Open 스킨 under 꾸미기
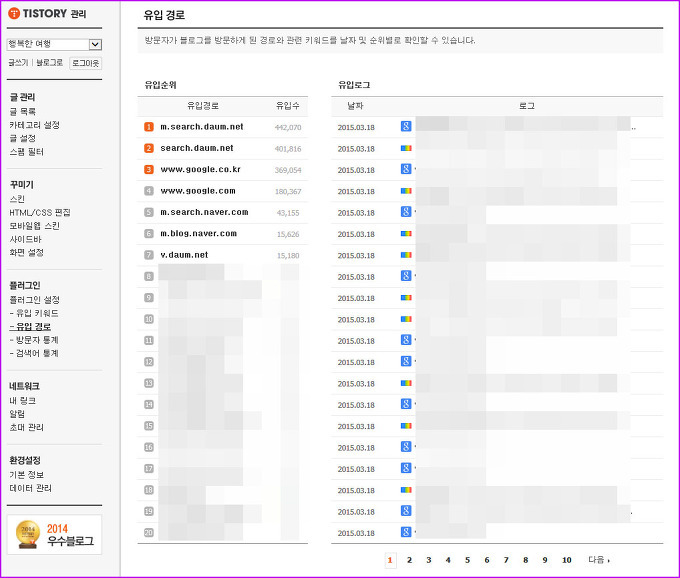 pos(17,199)
